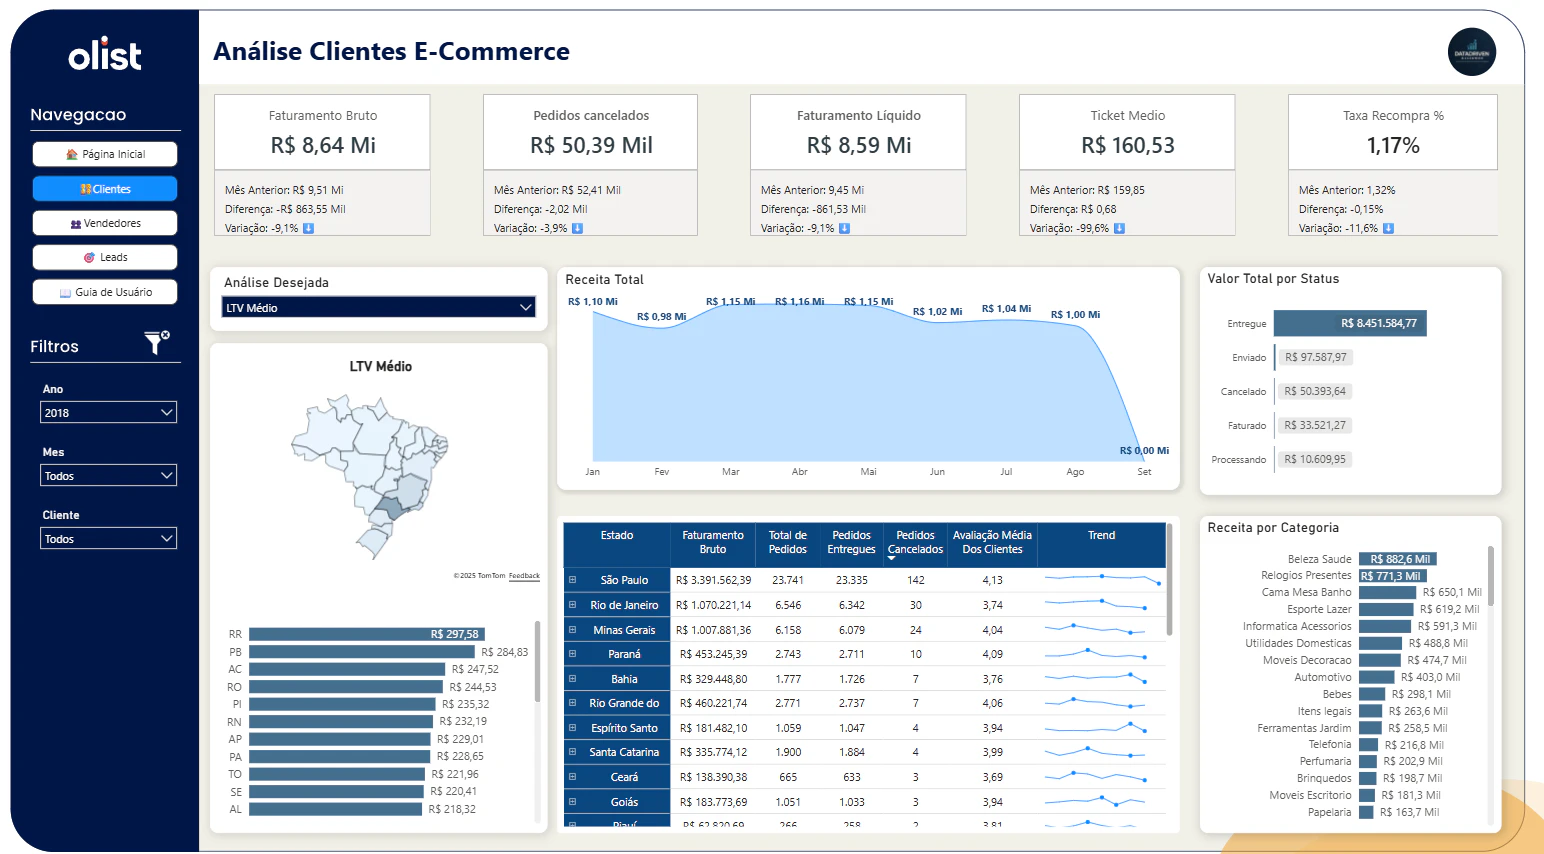Click the Esporte Lazer category label

(1319, 609)
